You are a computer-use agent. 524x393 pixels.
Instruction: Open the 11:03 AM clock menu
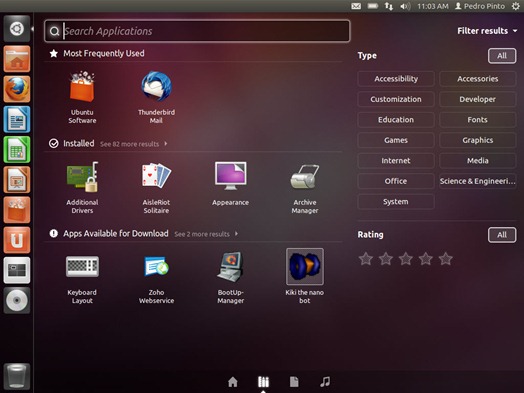(x=433, y=6)
